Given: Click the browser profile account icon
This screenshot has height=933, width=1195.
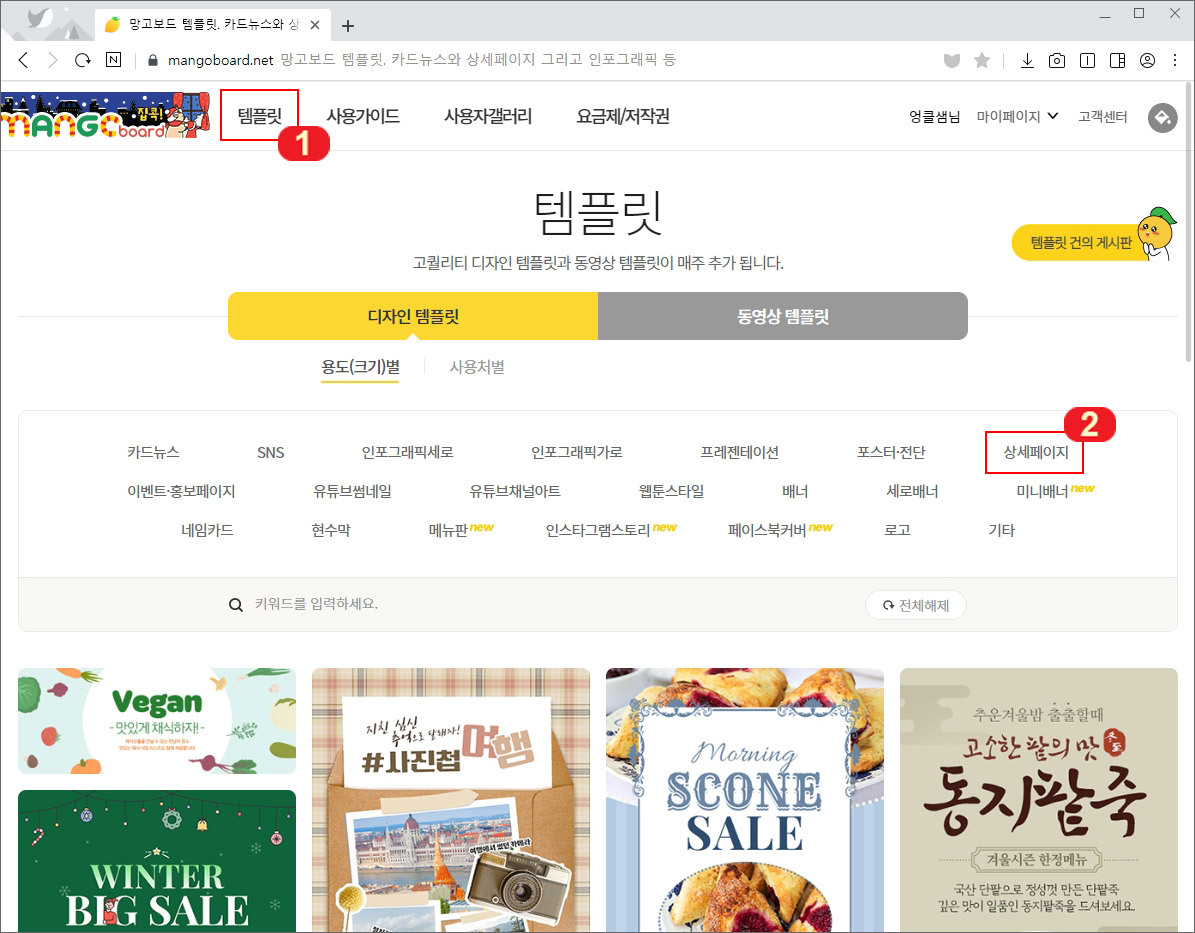Looking at the screenshot, I should [1147, 60].
